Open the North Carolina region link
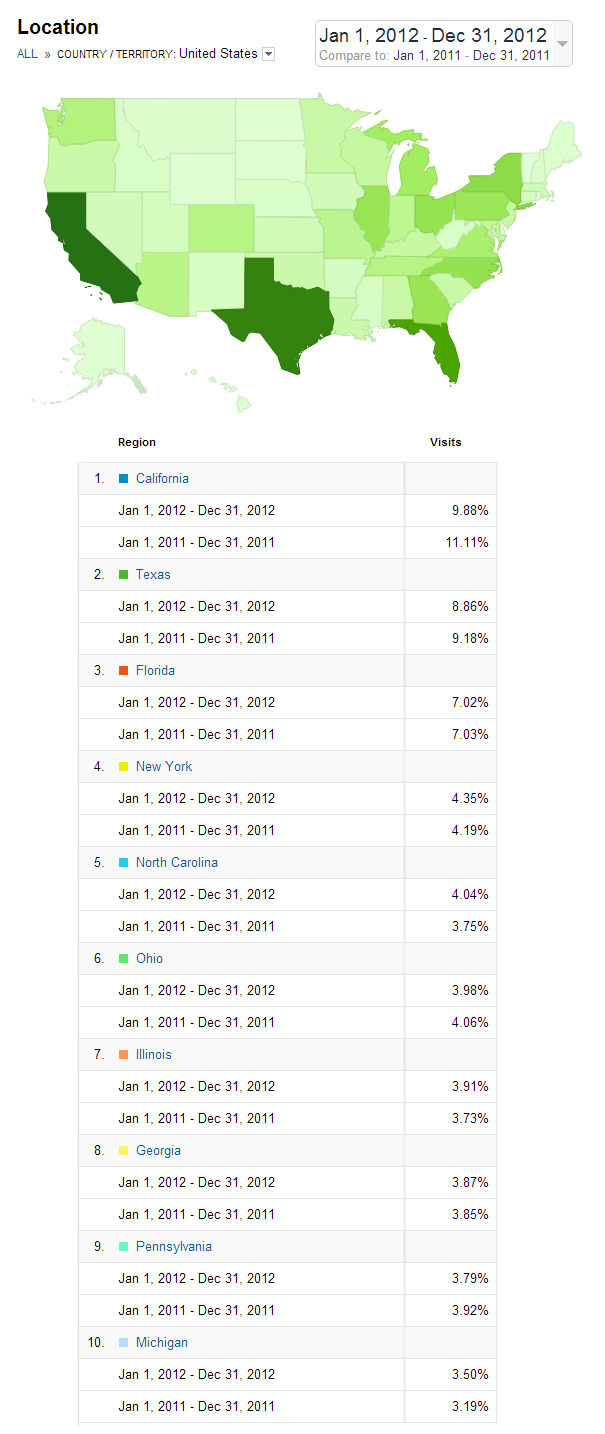605x1434 pixels. (x=177, y=863)
